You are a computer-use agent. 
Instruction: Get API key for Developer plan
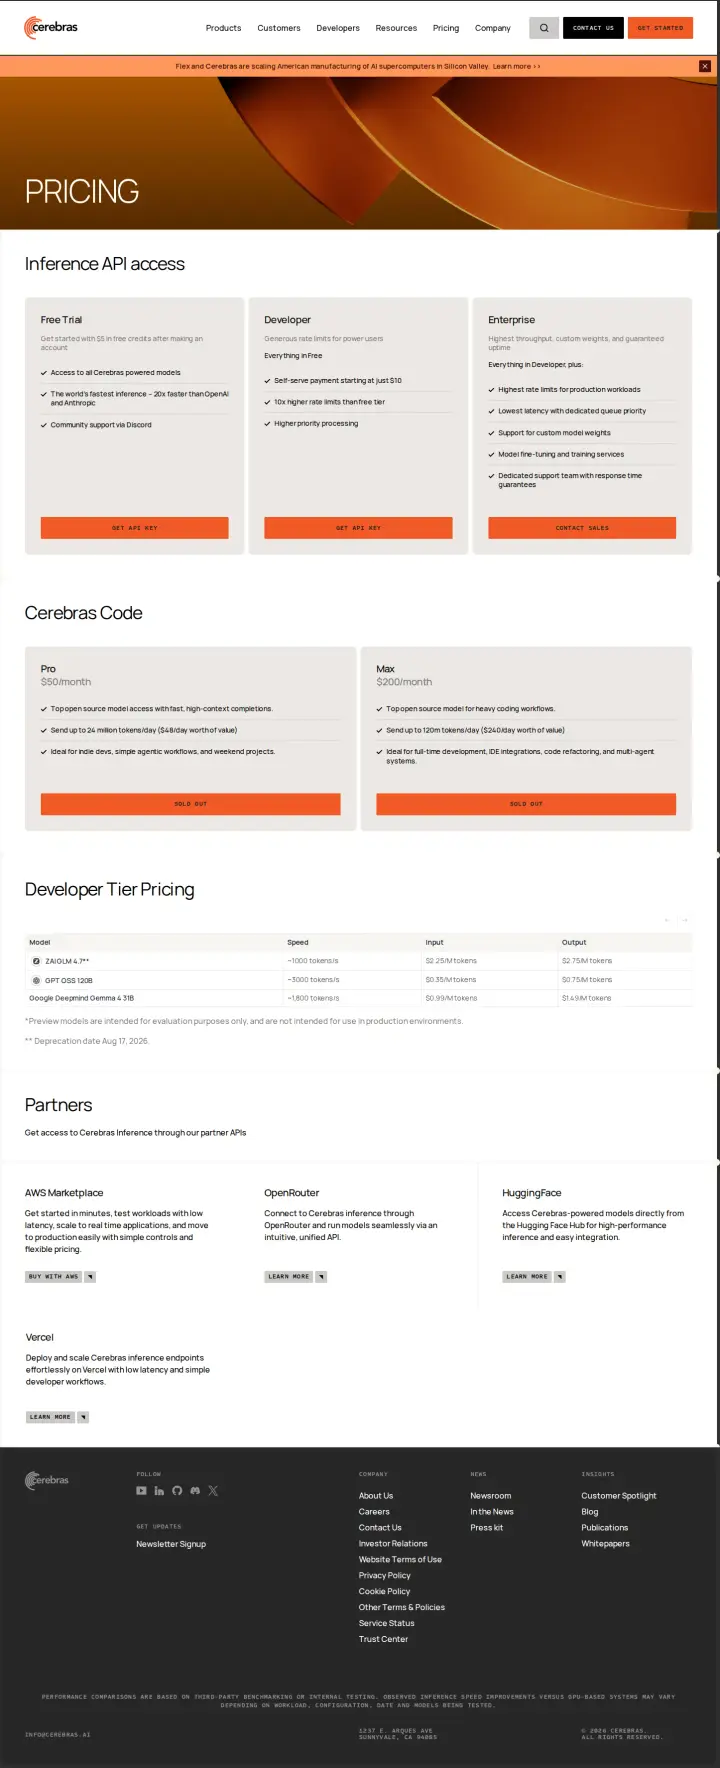(358, 528)
